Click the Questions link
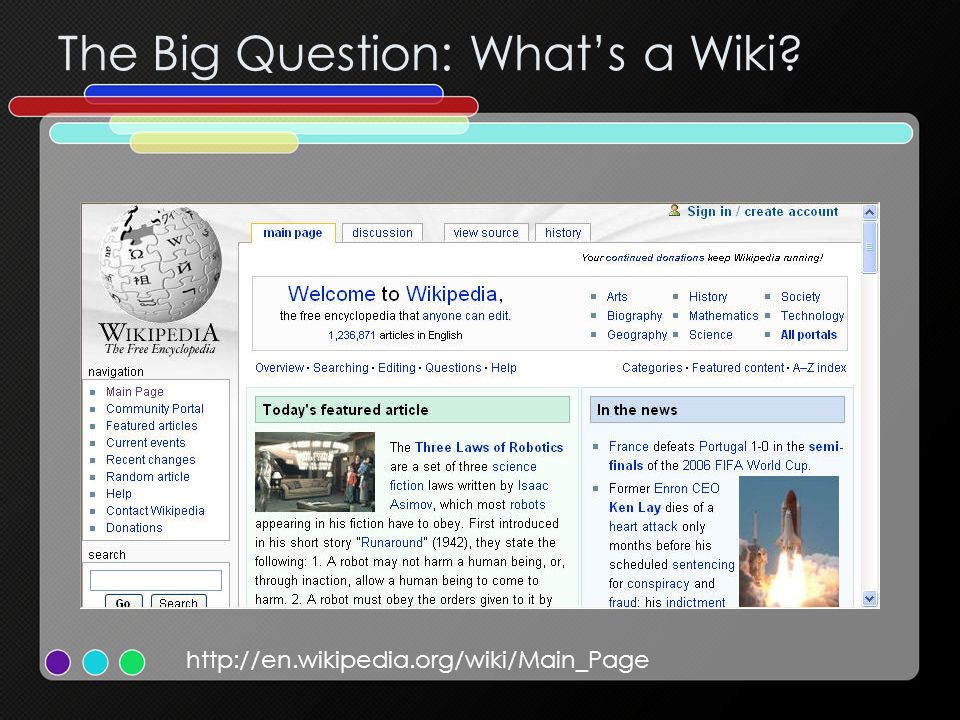The width and height of the screenshot is (960, 720). [x=453, y=368]
